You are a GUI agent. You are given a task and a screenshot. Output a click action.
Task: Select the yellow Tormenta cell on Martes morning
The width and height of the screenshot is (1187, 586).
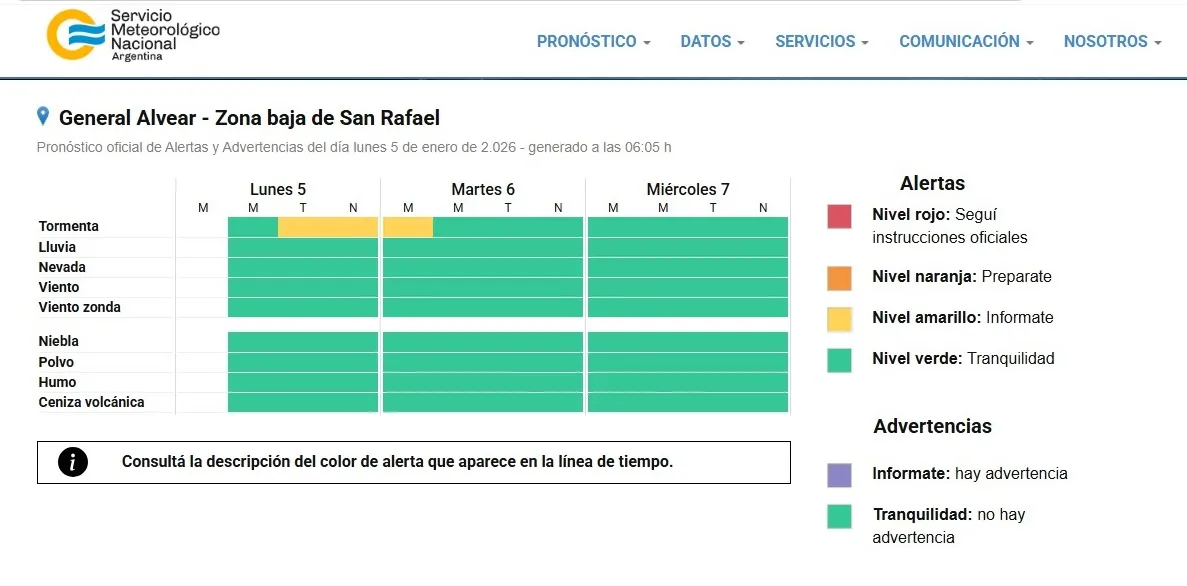point(407,226)
